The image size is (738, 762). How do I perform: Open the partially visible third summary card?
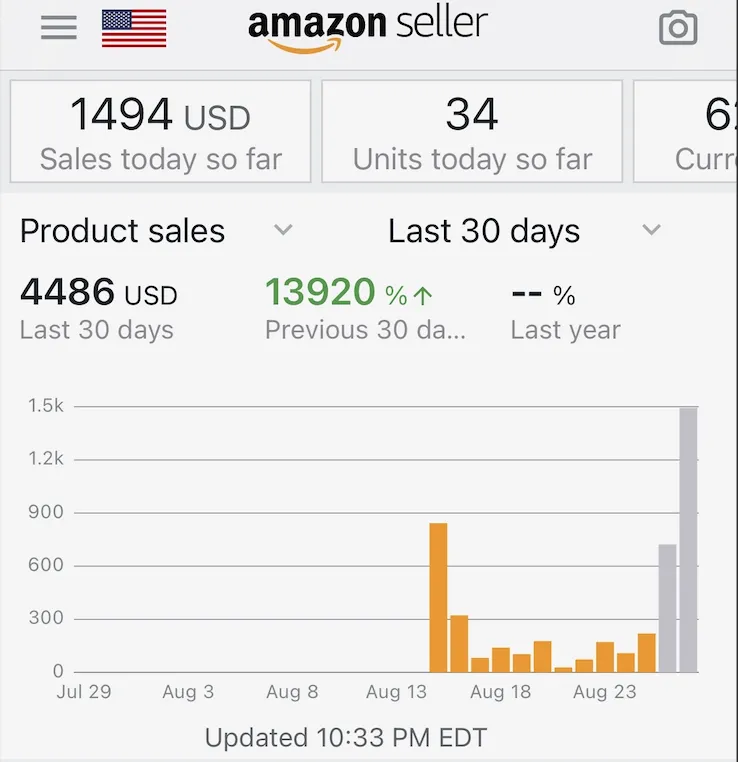(686, 131)
